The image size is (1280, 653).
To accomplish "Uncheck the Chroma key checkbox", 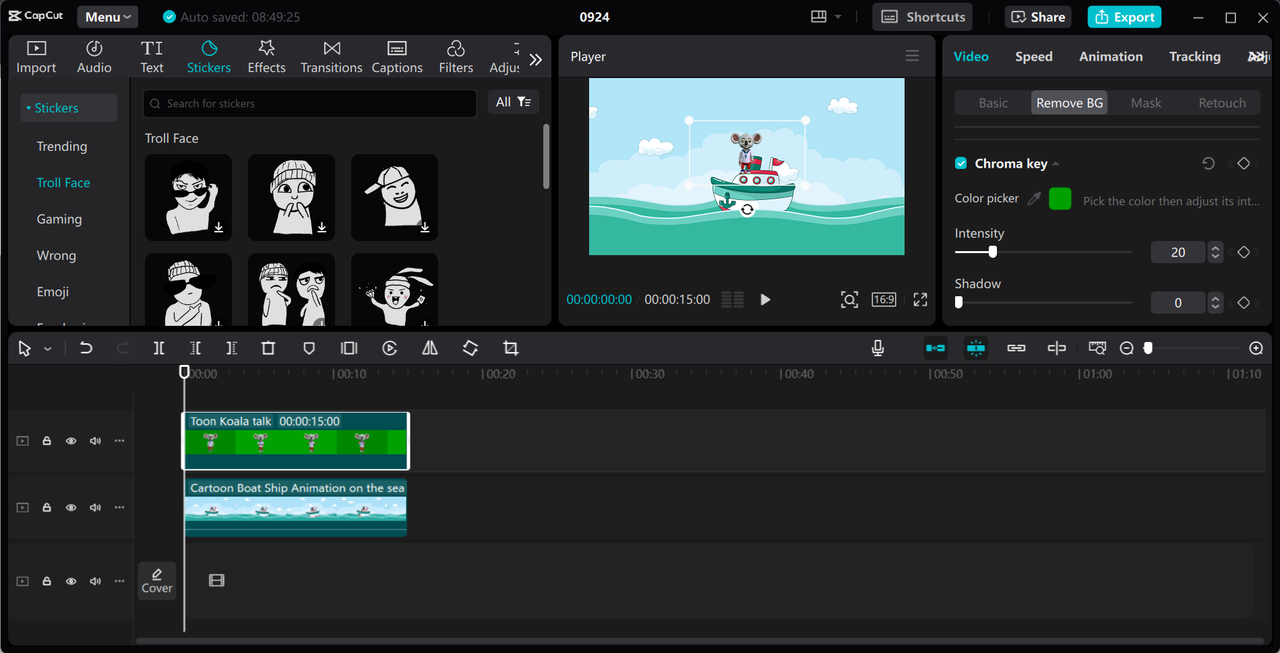I will 961,163.
